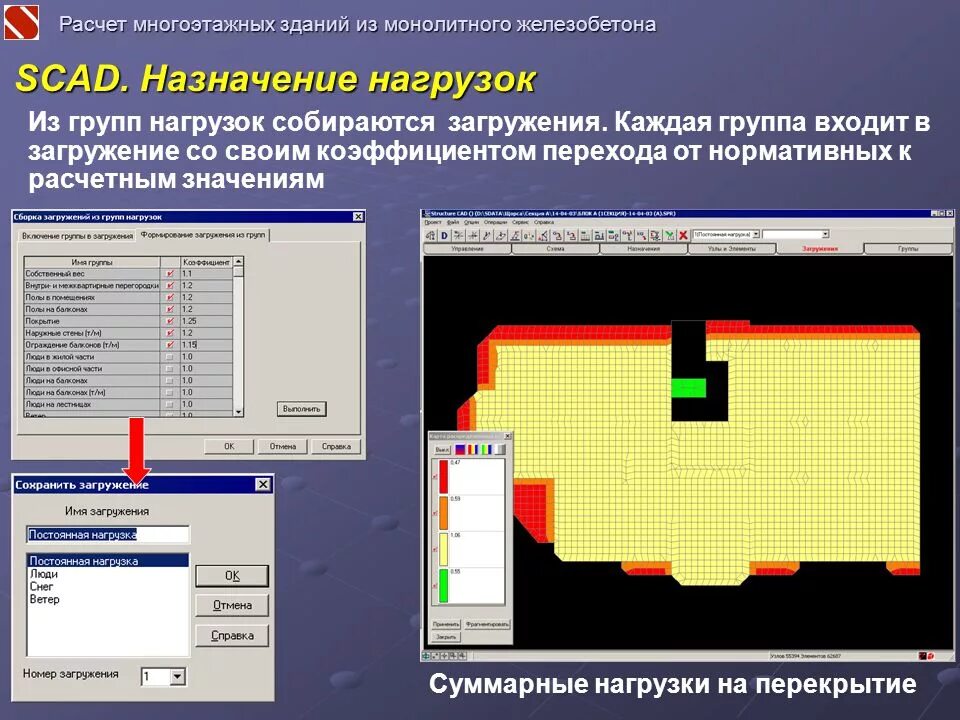Uncheck the Наружные стены (т/м) checkbox
960x720 pixels.
[170, 333]
